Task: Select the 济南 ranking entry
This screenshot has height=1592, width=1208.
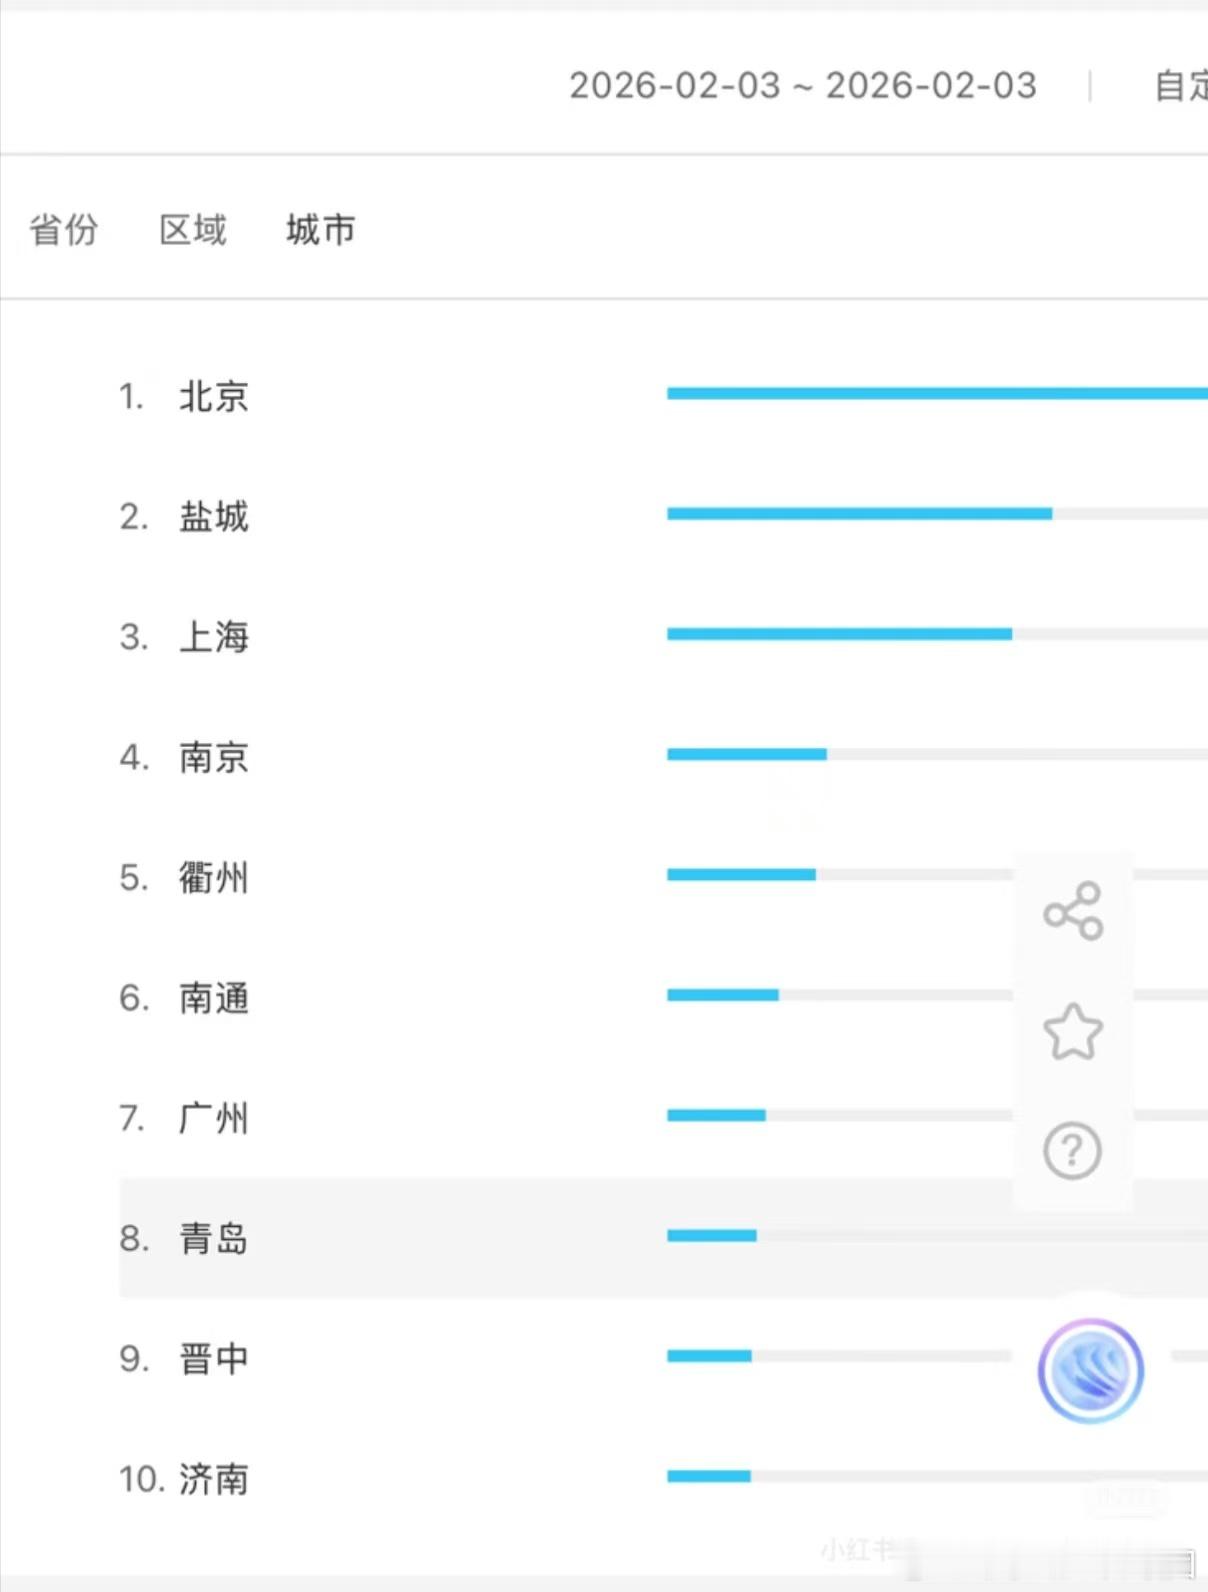Action: coord(213,1479)
